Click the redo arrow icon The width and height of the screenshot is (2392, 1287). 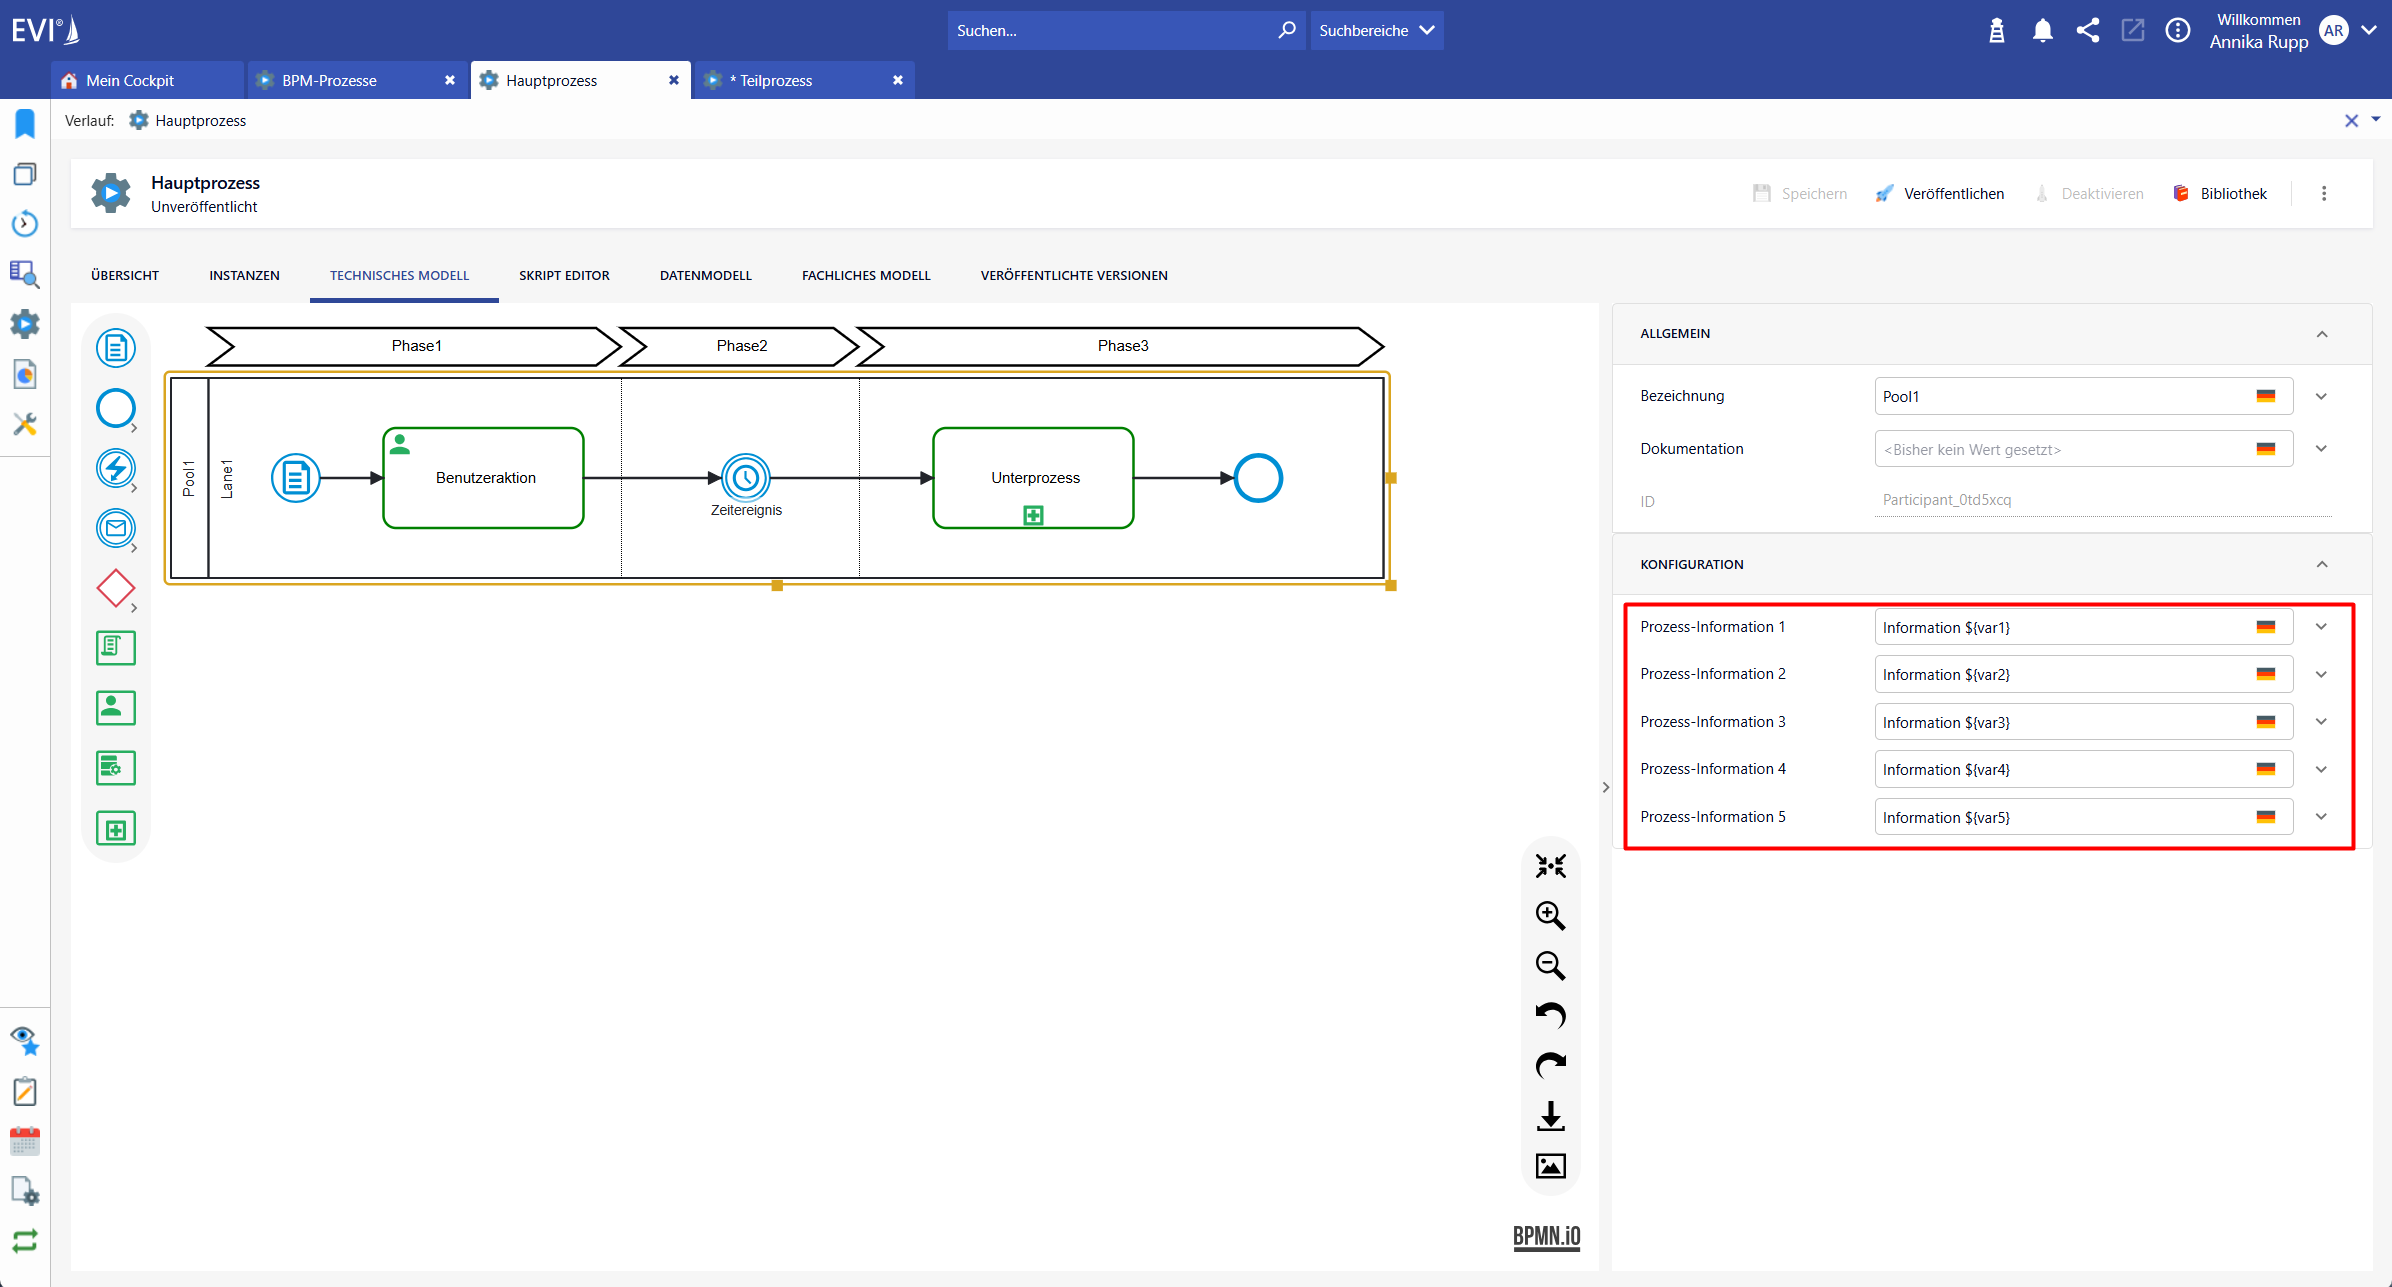pos(1550,1065)
